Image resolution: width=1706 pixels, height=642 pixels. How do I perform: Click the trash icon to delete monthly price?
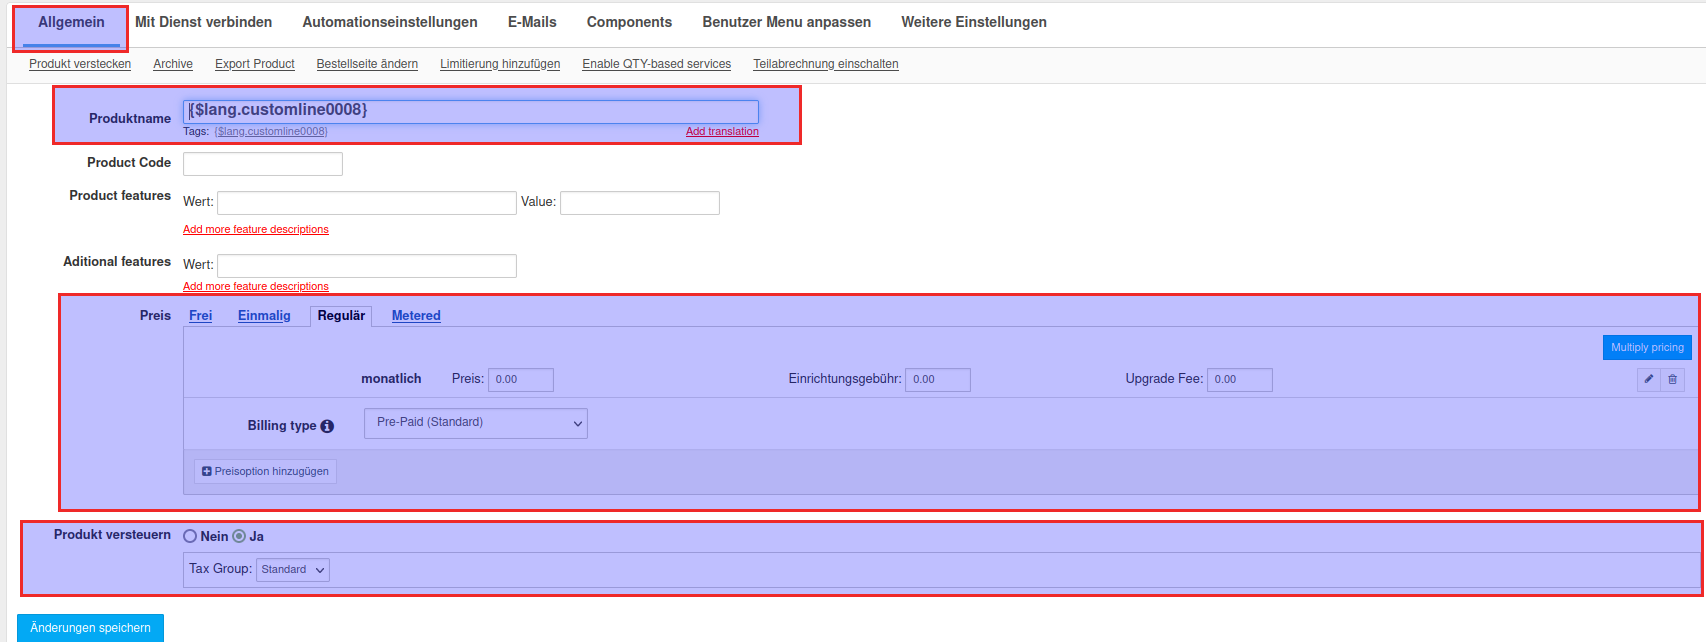click(1672, 379)
